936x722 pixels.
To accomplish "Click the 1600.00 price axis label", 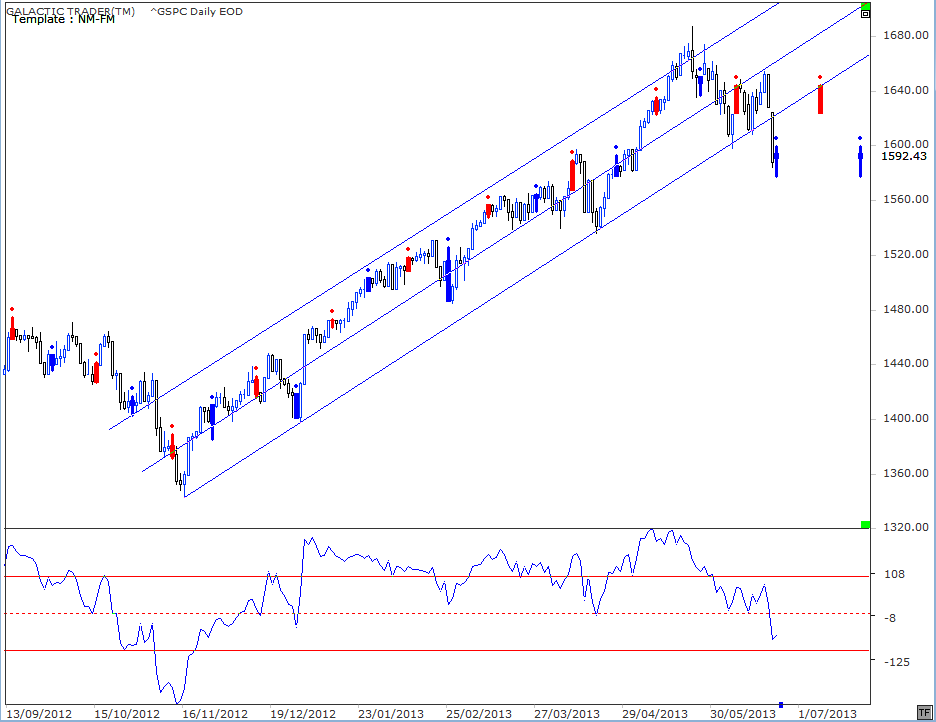I will [906, 144].
